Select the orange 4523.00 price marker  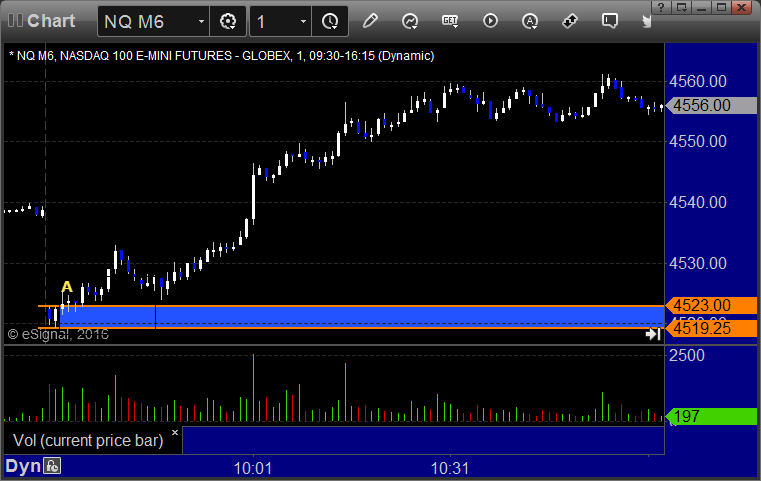[x=711, y=305]
